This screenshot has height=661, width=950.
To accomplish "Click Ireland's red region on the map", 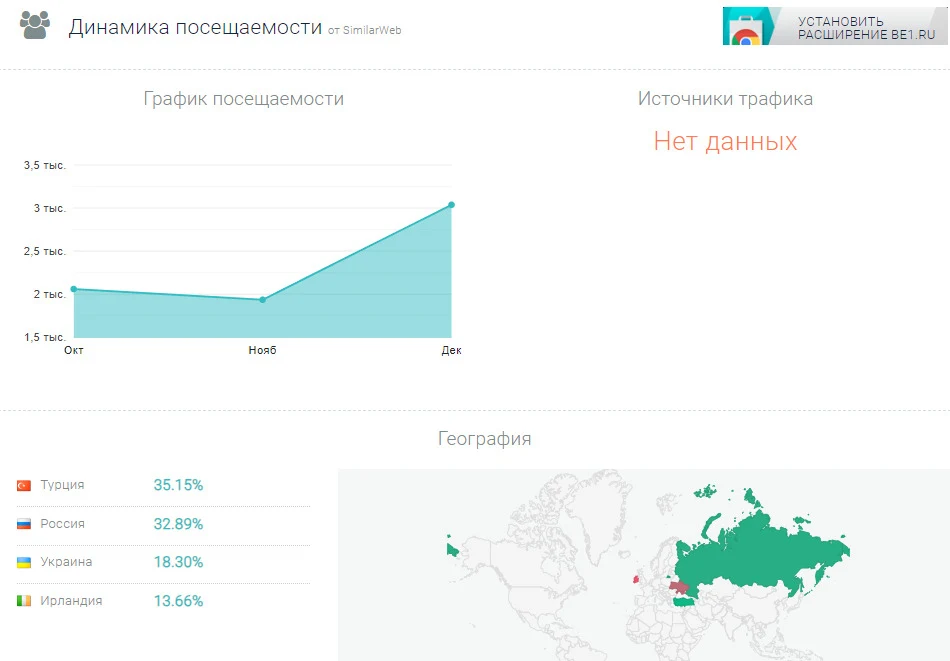I will click(636, 580).
